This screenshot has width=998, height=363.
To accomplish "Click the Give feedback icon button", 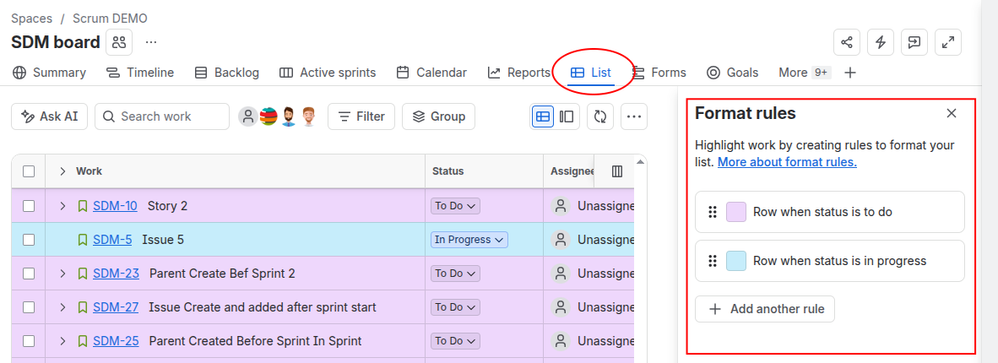I will tap(915, 43).
